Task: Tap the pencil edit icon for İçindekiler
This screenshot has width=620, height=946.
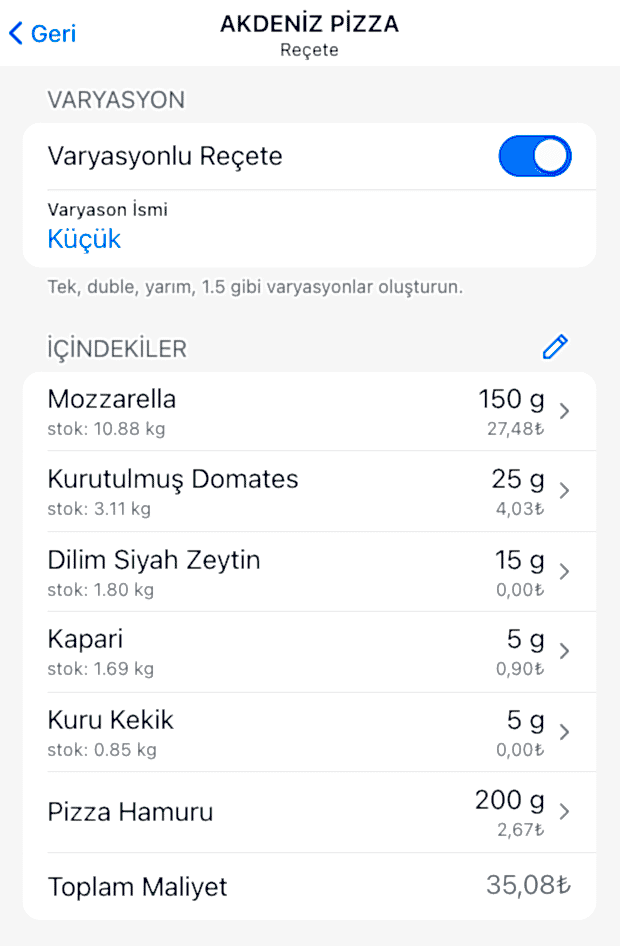Action: pyautogui.click(x=555, y=347)
